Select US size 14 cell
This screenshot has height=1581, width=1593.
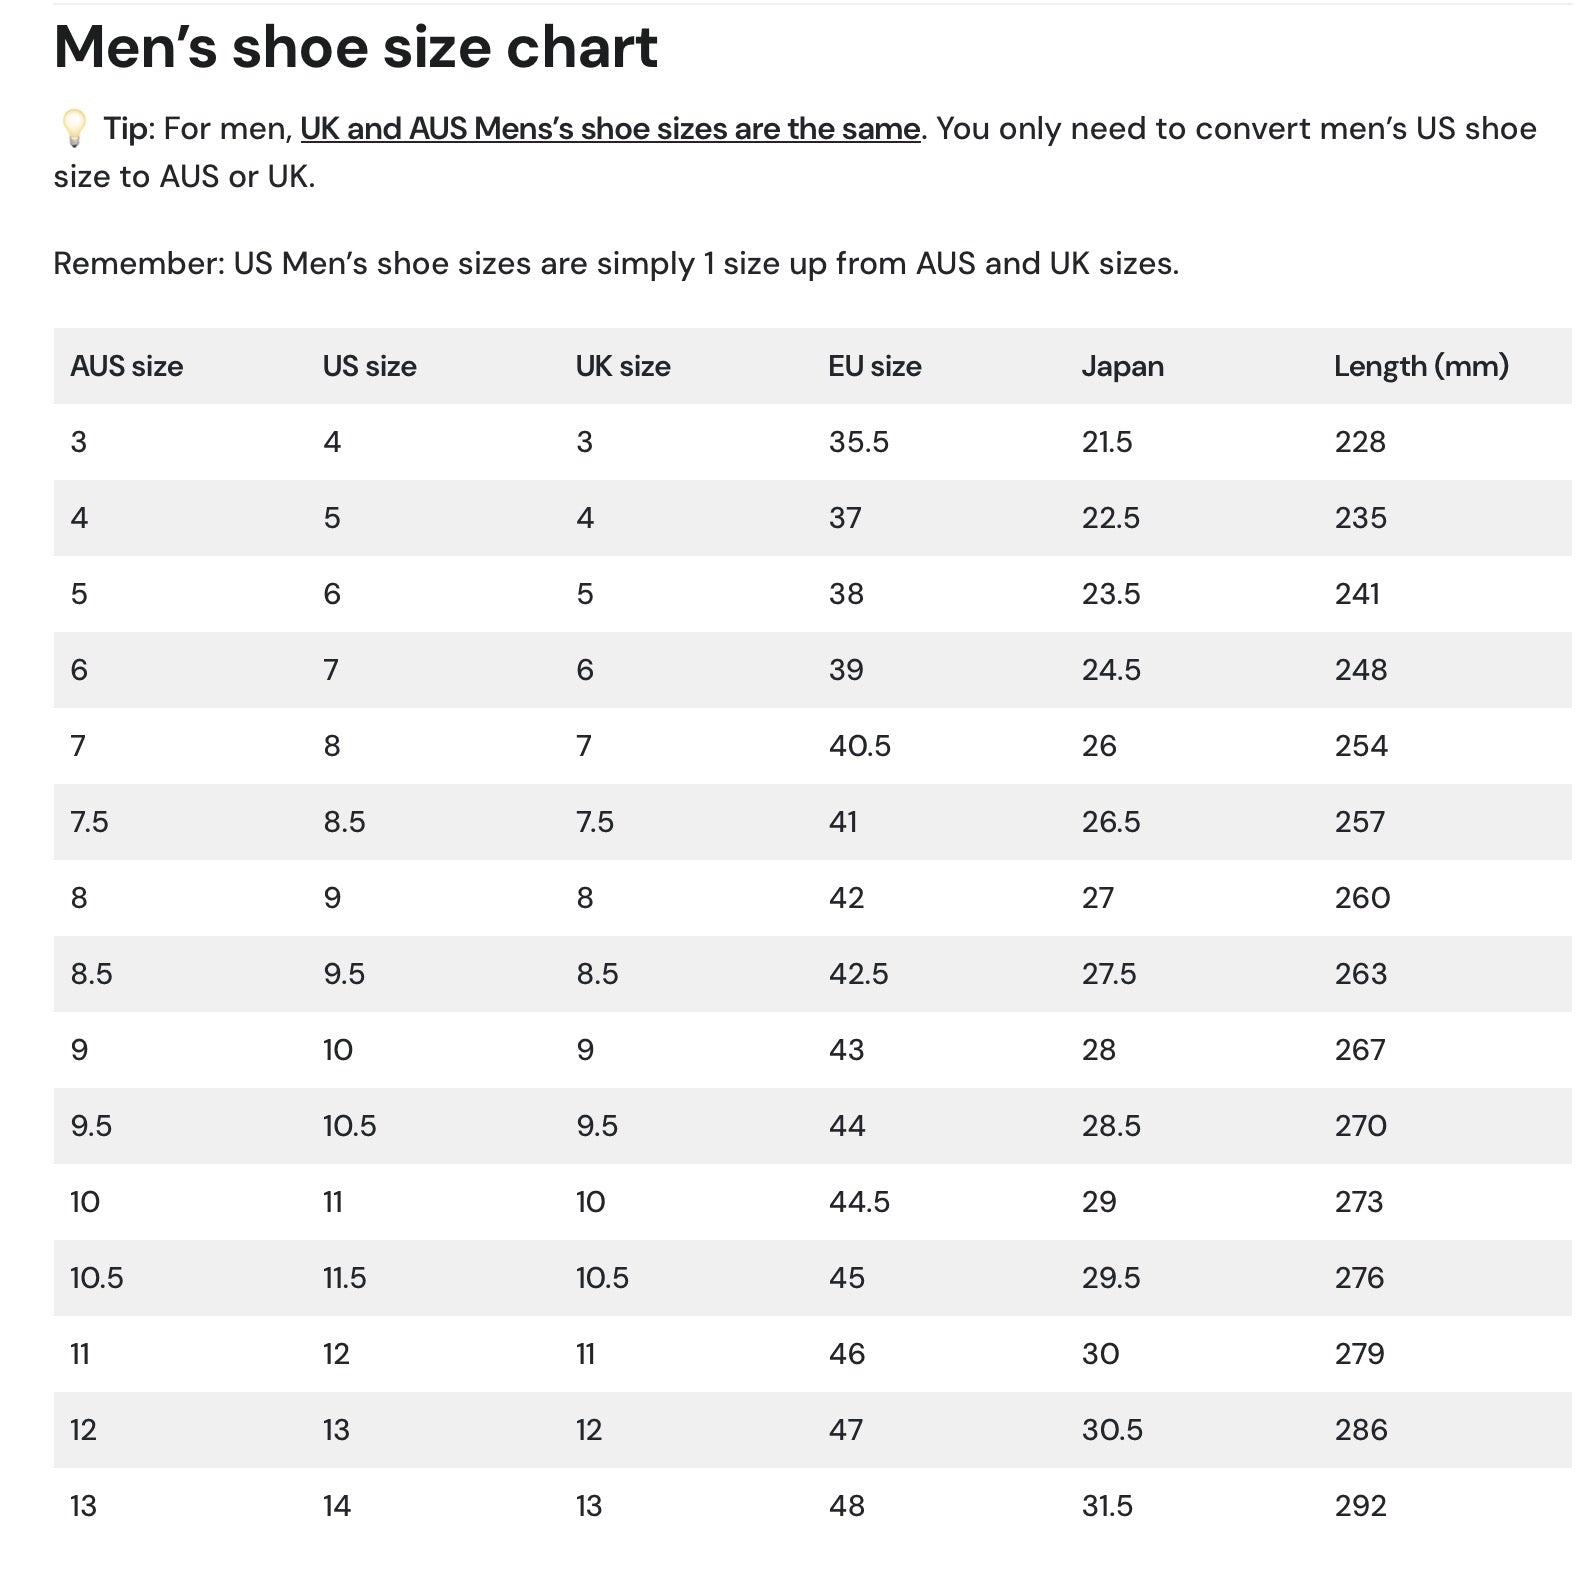(337, 1506)
